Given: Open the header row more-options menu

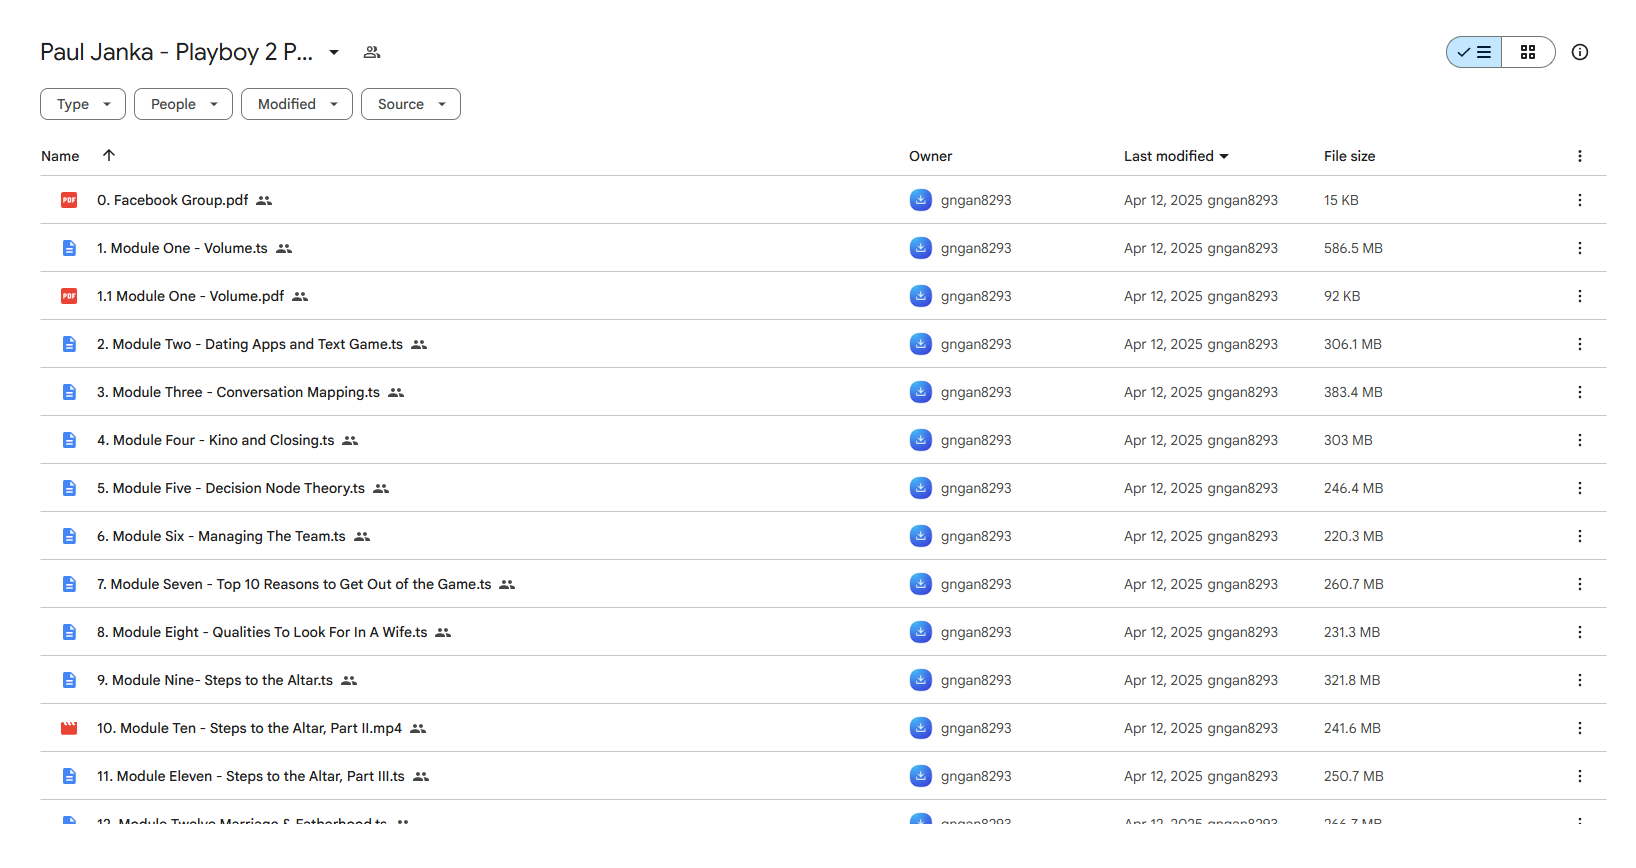Looking at the screenshot, I should tap(1580, 156).
